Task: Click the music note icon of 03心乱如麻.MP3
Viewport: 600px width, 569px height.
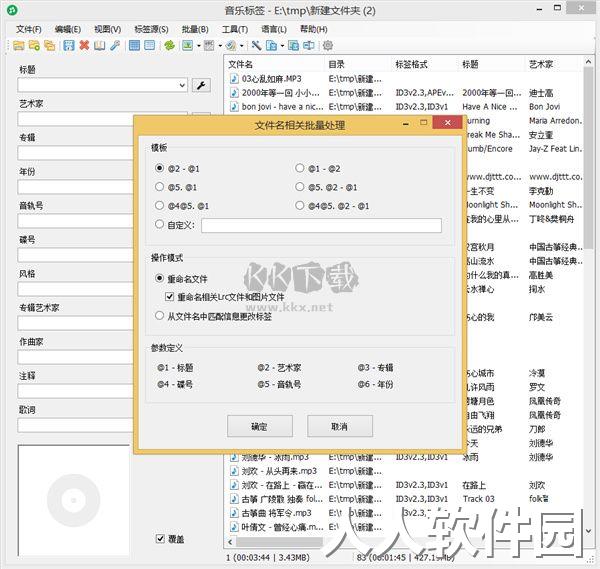Action: [234, 79]
